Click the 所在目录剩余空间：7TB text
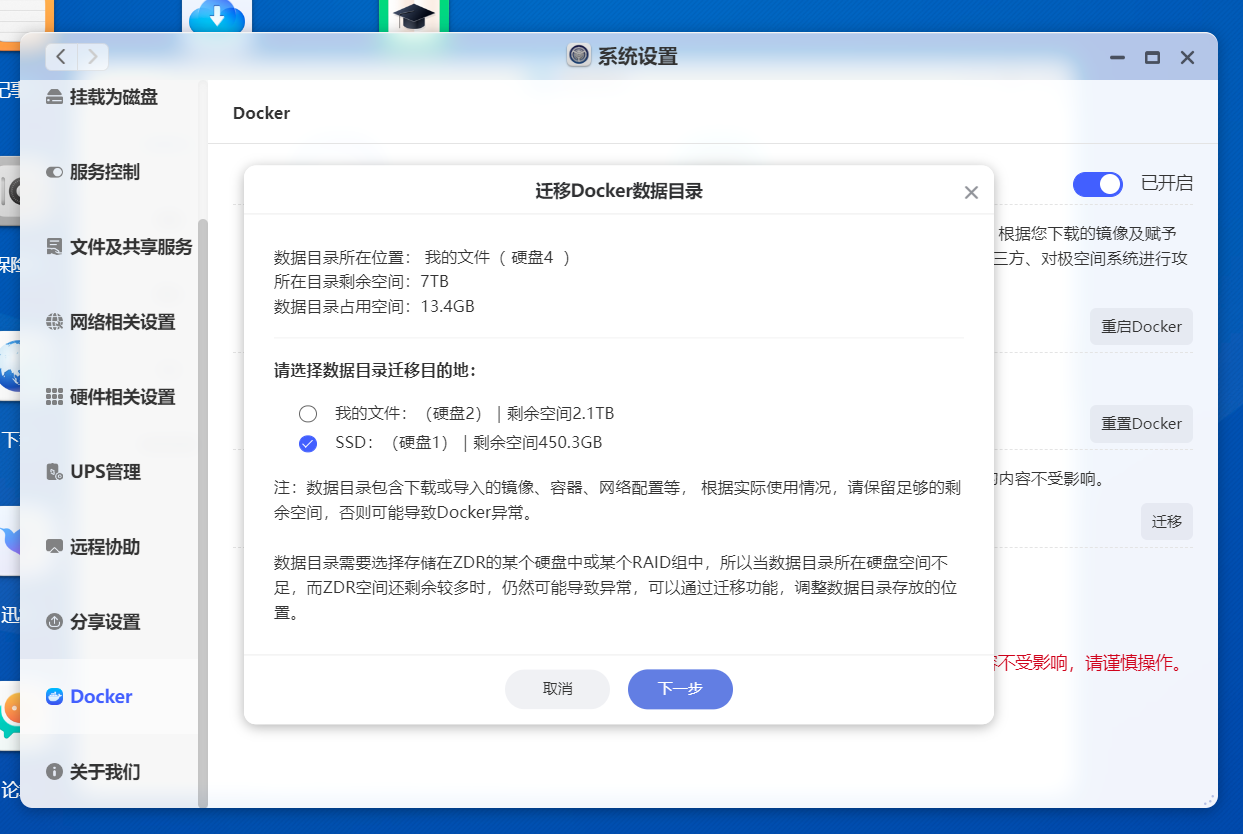Screen dimensions: 1243x834 click(x=361, y=281)
